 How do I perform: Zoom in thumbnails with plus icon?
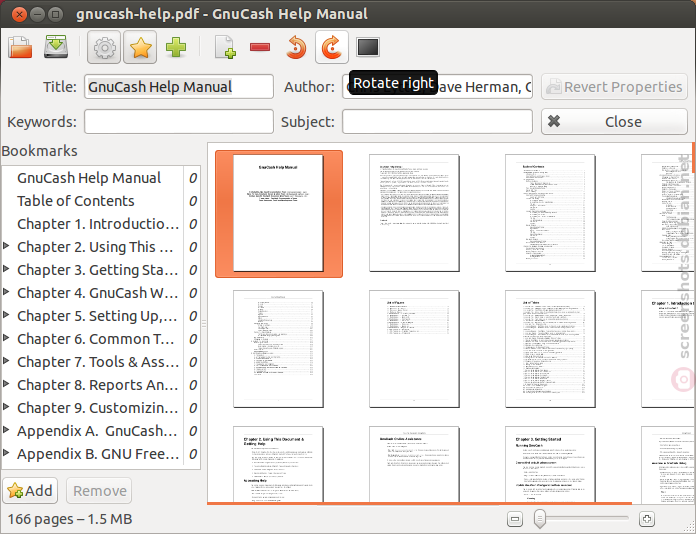[x=647, y=519]
